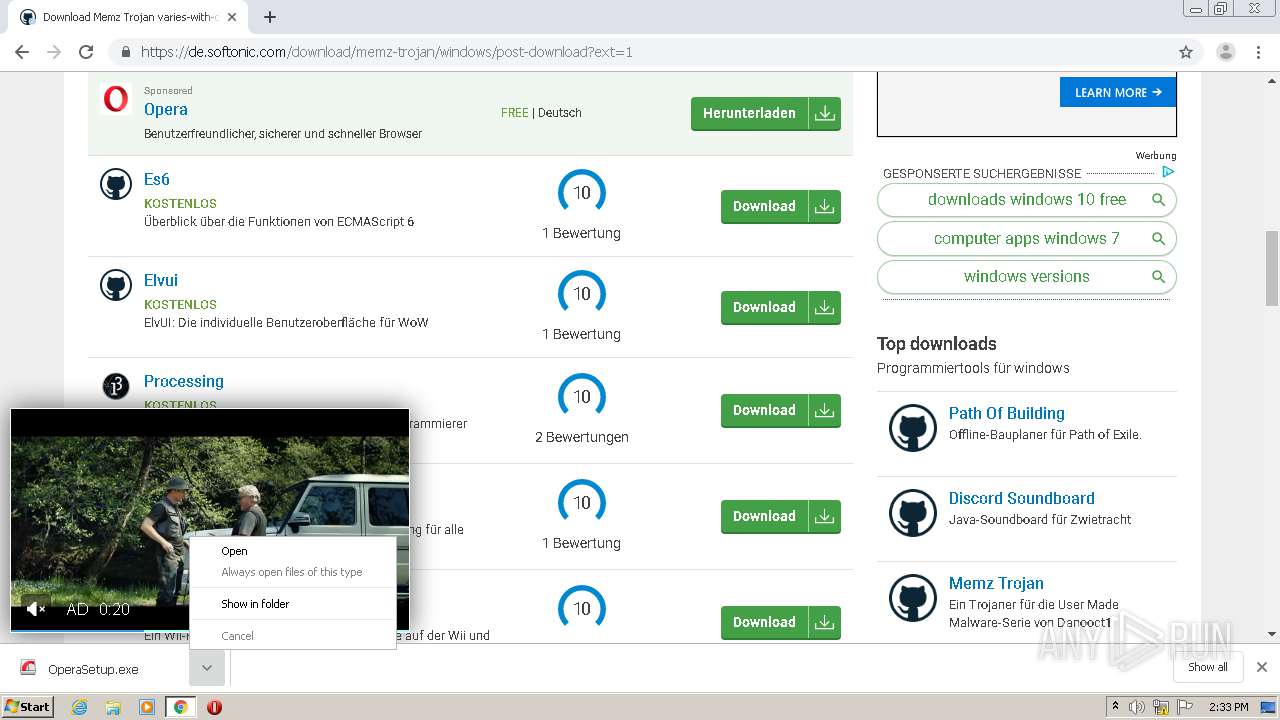Switch to Download Memz Trojan tab
Image resolution: width=1280 pixels, height=720 pixels.
click(x=128, y=17)
